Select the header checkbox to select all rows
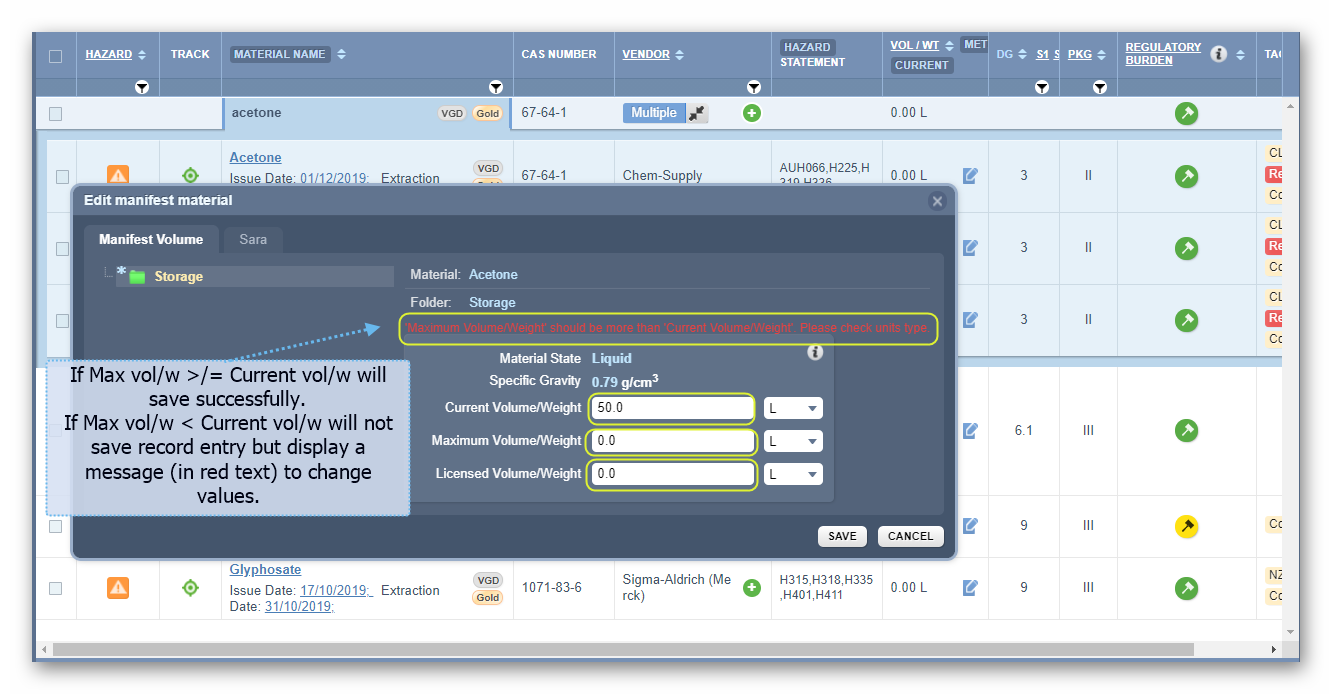Screen dimensions: 1332x694 pyautogui.click(x=56, y=54)
